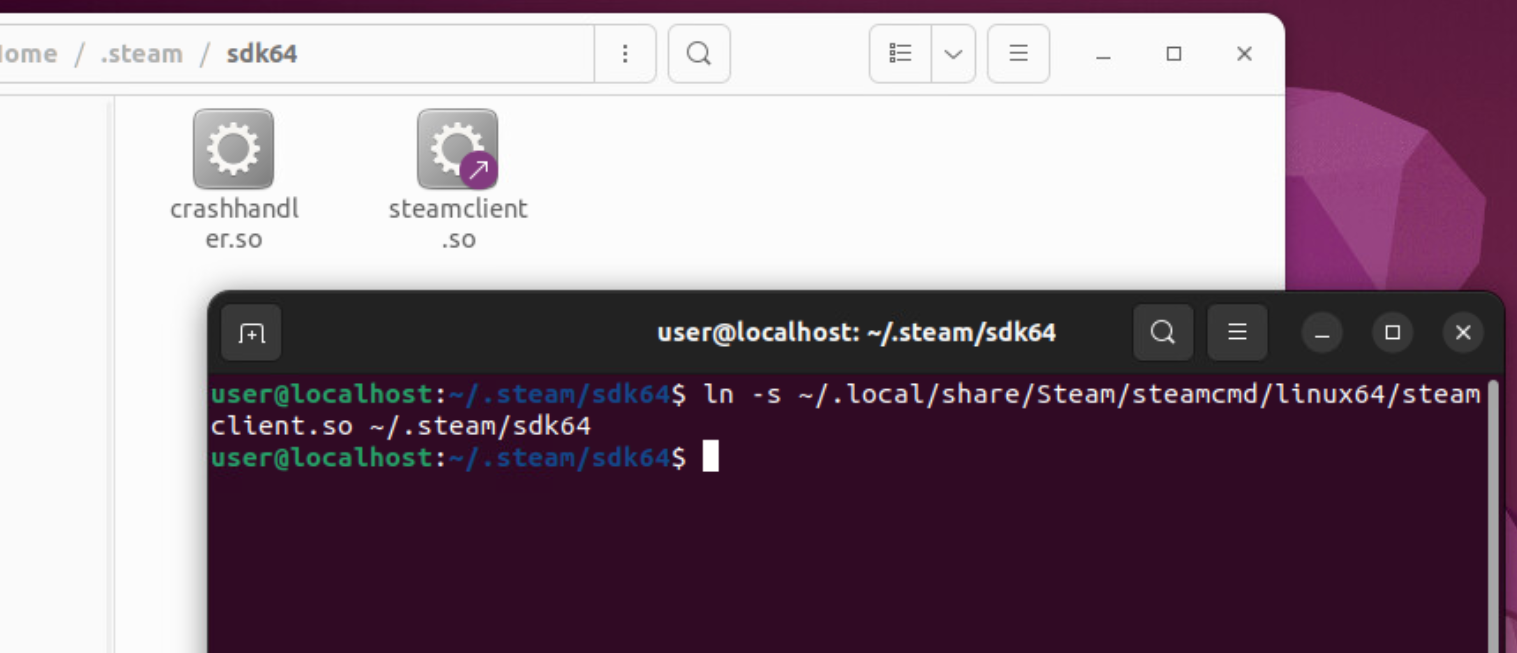Screen dimensions: 1517x653
Task: Open the Files hamburger main menu
Action: pyautogui.click(x=1018, y=53)
